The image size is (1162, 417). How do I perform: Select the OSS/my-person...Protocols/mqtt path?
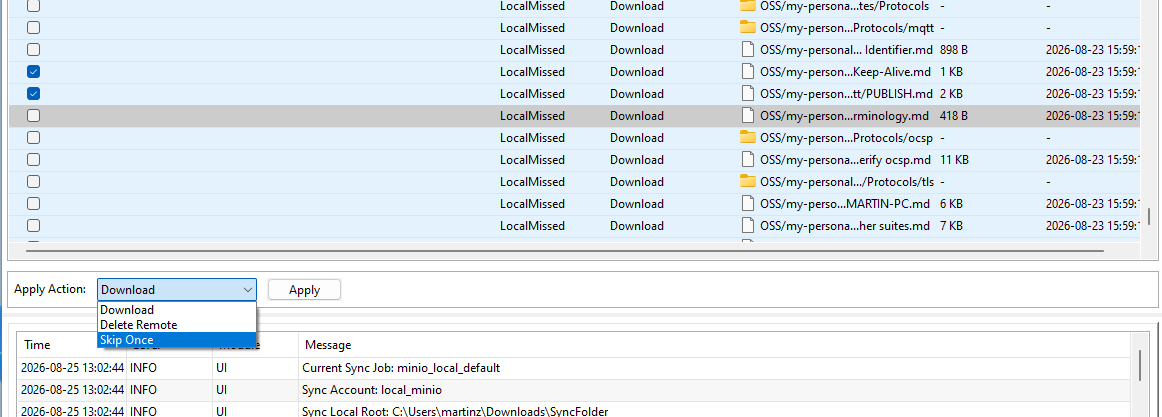[846, 28]
